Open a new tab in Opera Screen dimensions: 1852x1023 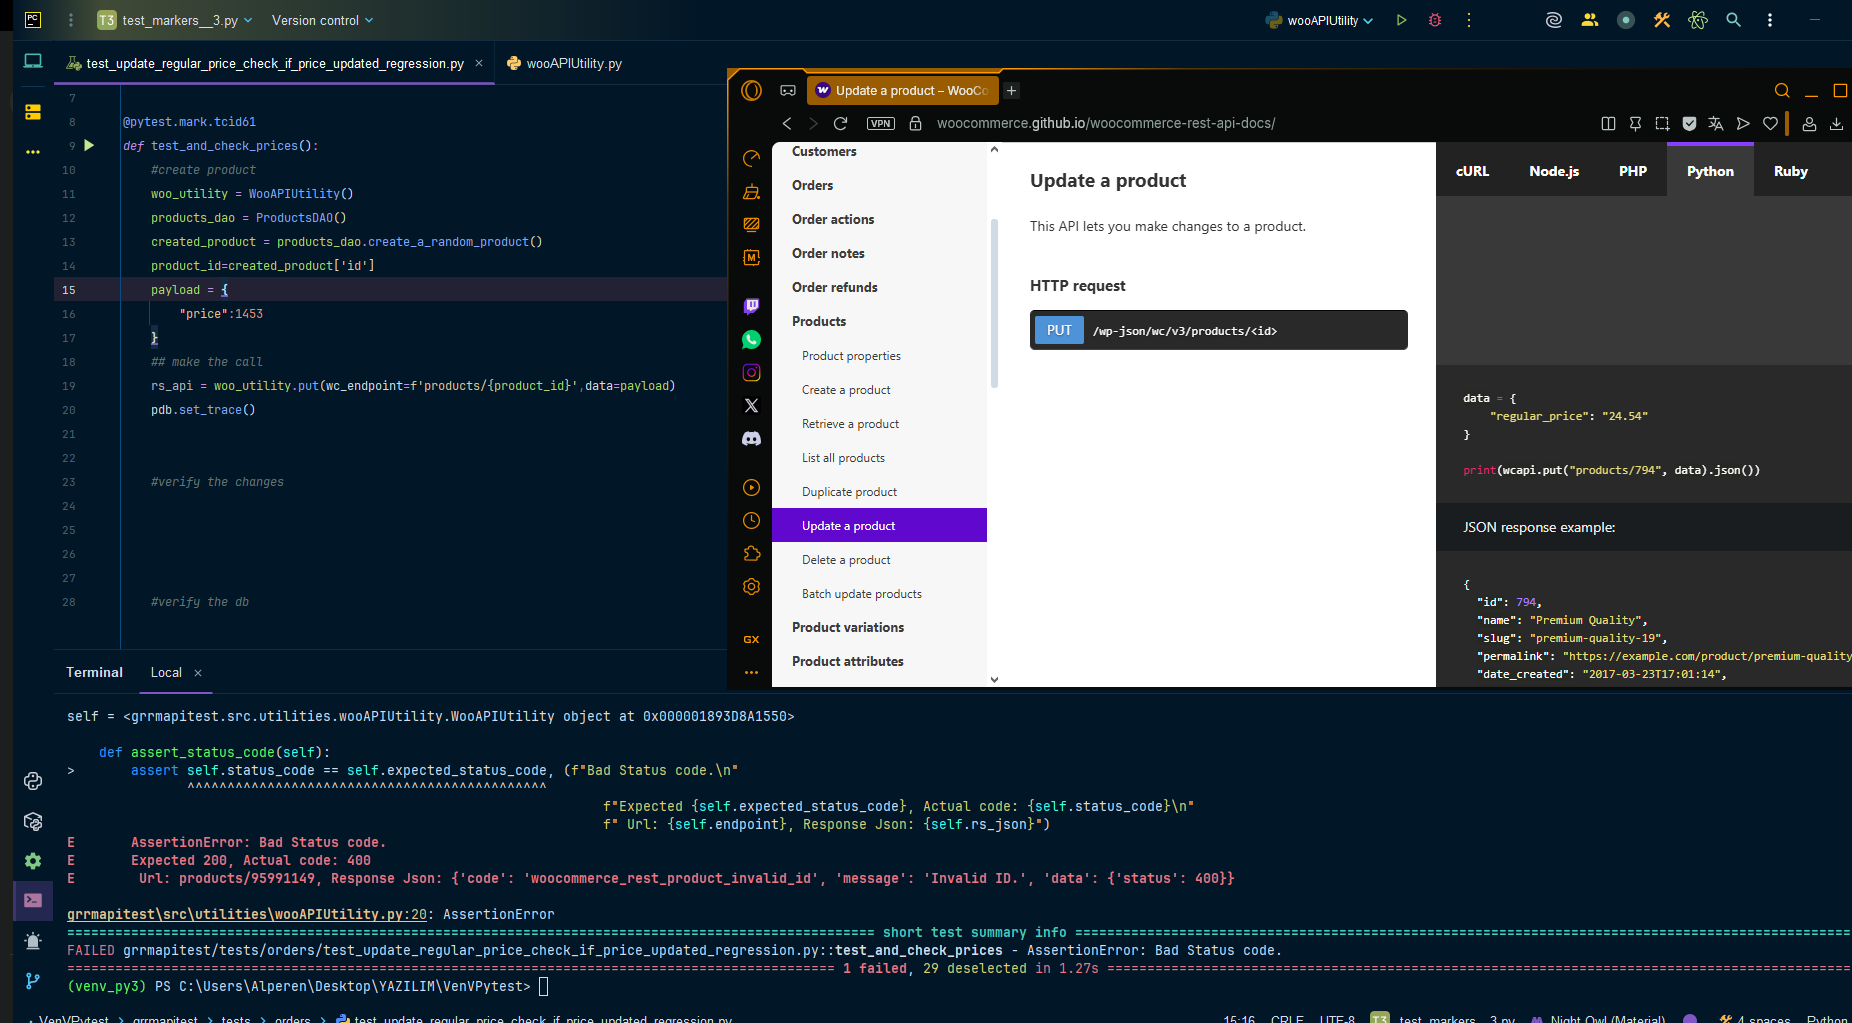(1011, 90)
